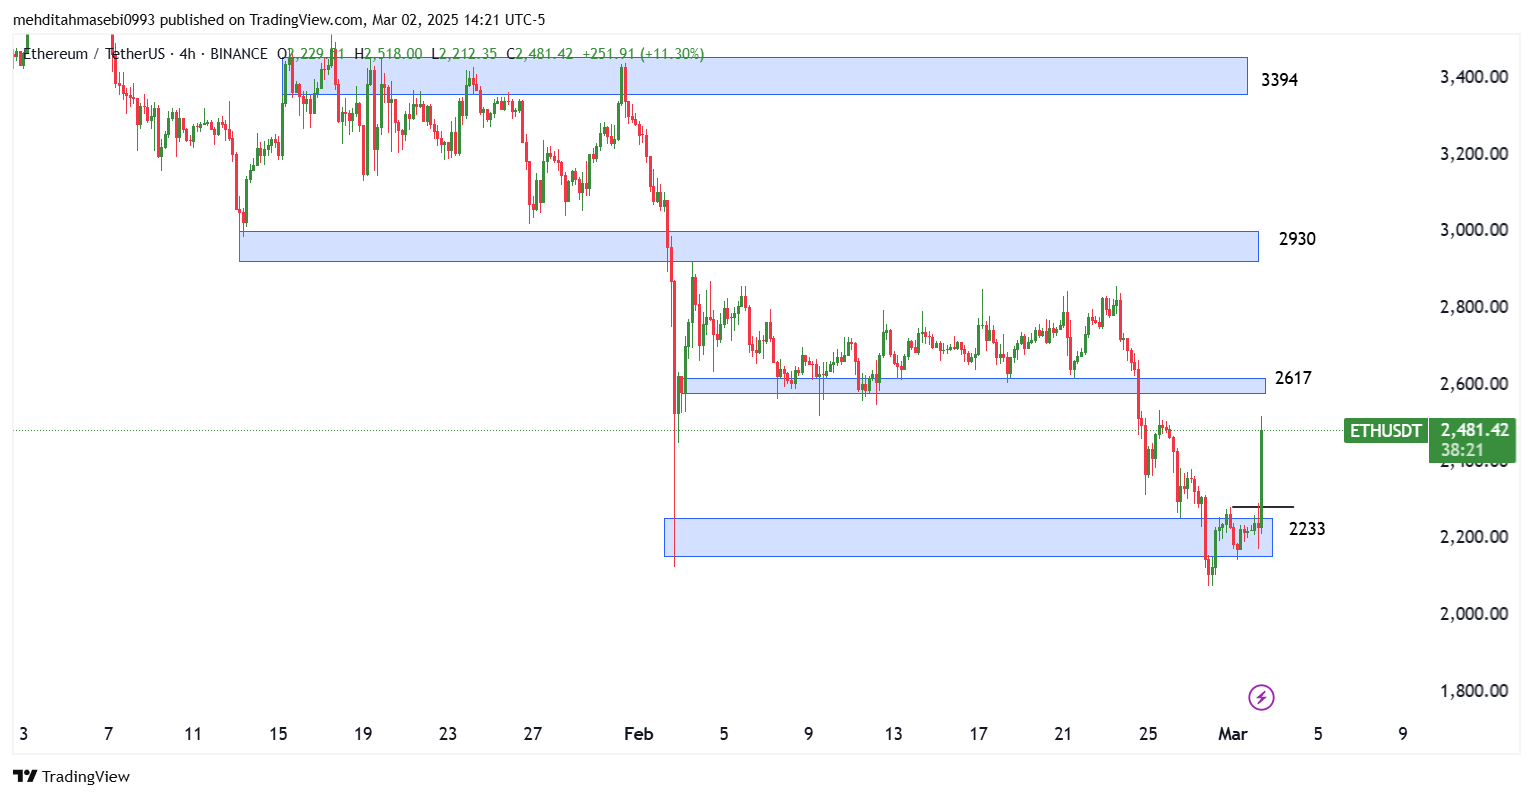1533x798 pixels.
Task: Click the 3,200.00 price axis label
Action: click(1474, 154)
